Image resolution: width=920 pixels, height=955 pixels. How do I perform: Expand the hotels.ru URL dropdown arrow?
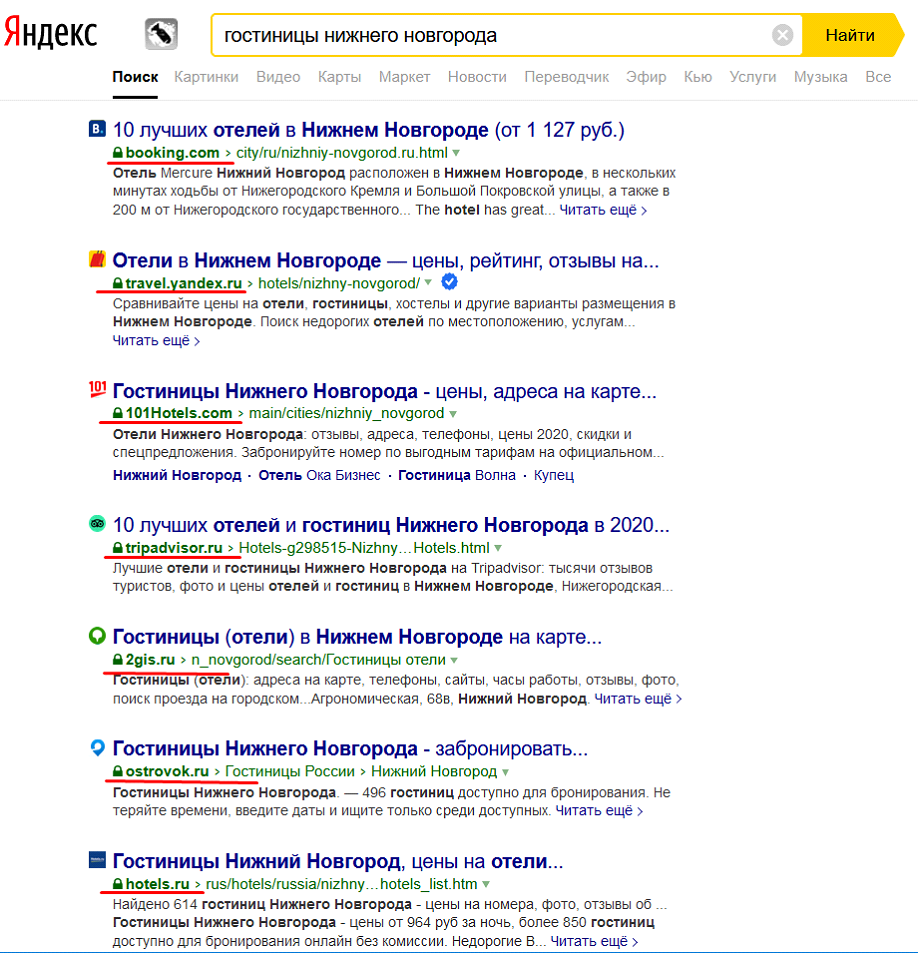coord(485,884)
